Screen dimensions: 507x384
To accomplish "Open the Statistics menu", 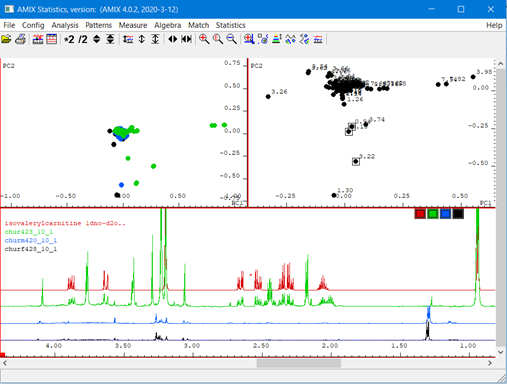I will pyautogui.click(x=230, y=25).
